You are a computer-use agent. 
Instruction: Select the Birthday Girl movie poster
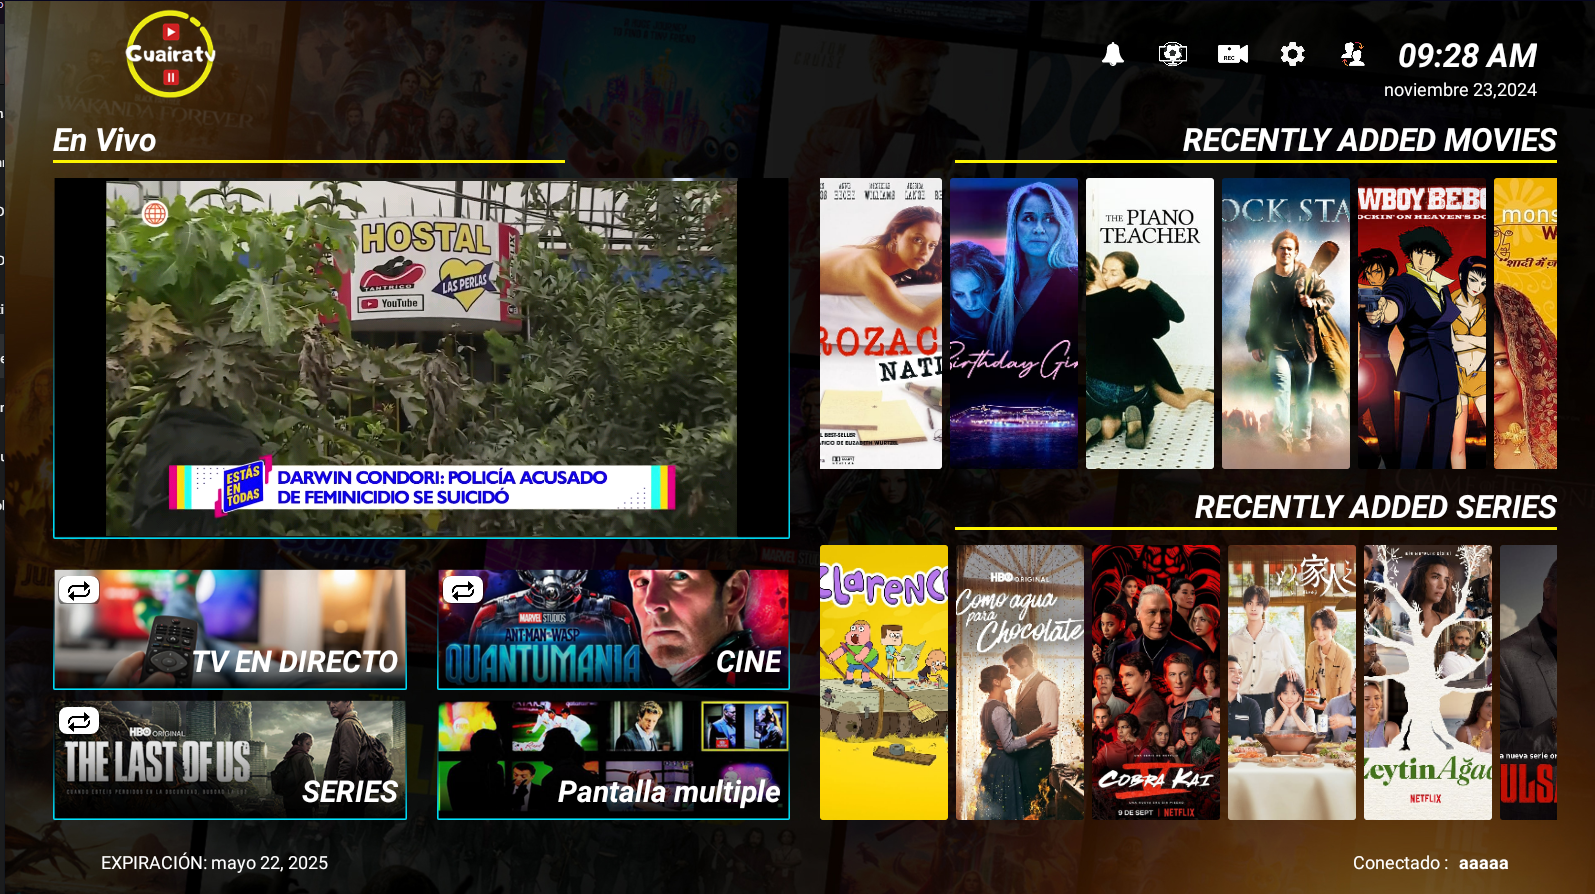[1013, 323]
